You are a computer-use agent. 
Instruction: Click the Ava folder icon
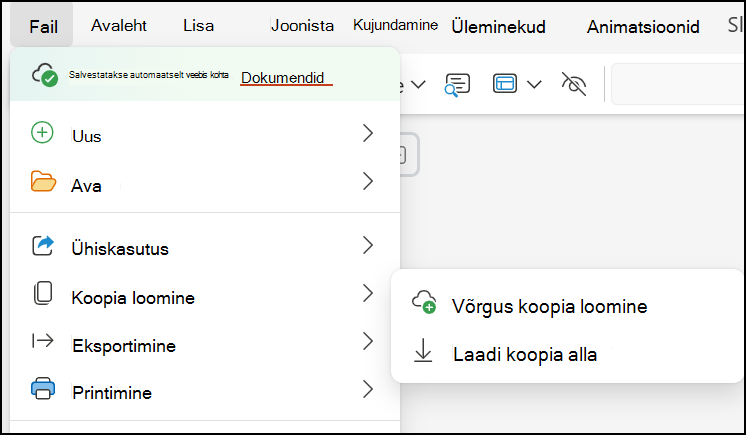click(x=43, y=181)
